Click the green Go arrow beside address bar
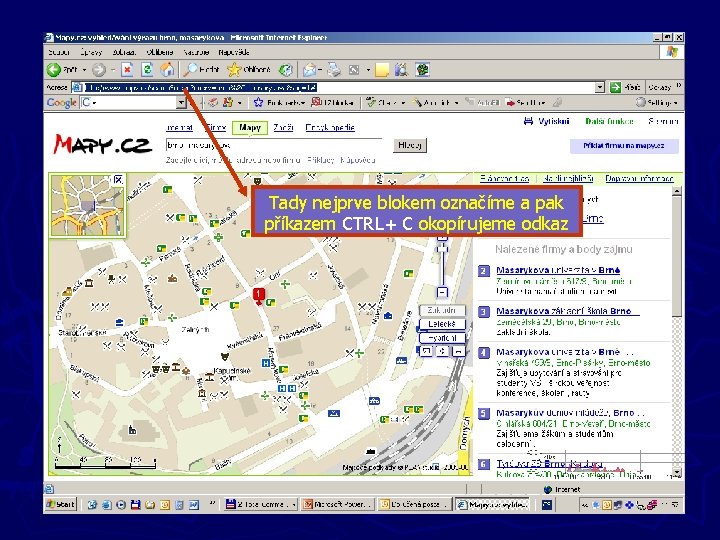Screen dimensions: 720x540 click(615, 87)
